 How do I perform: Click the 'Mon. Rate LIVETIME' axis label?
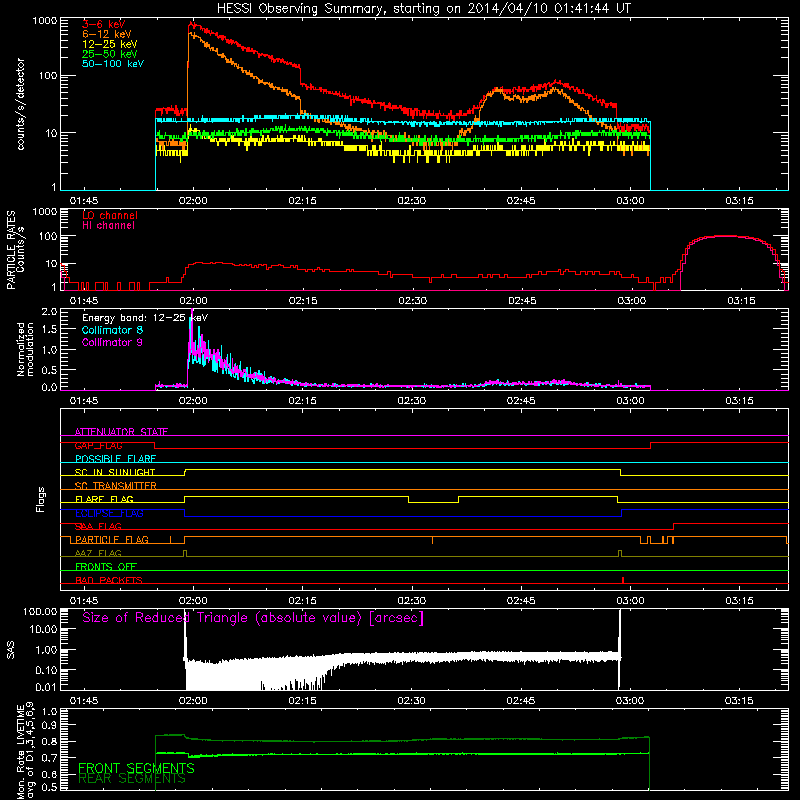(20, 752)
